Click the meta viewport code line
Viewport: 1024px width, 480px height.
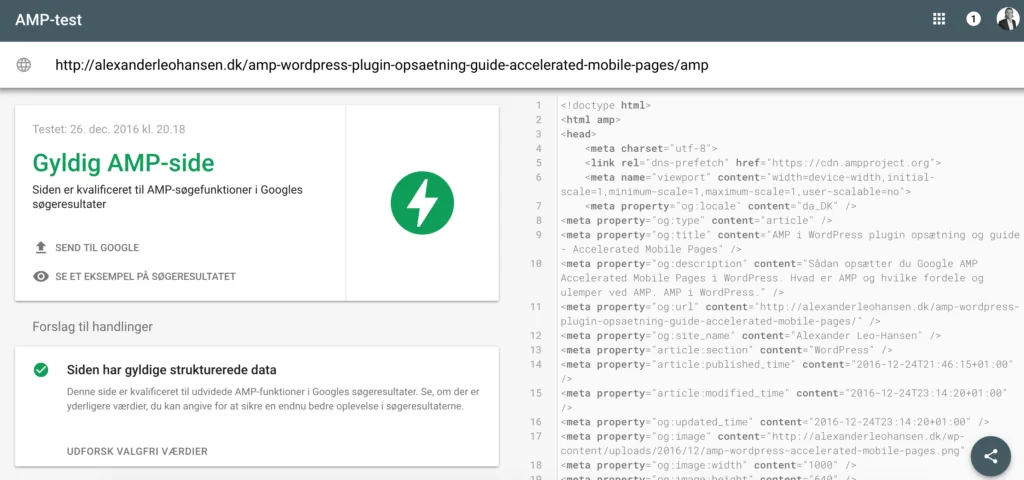click(x=748, y=185)
